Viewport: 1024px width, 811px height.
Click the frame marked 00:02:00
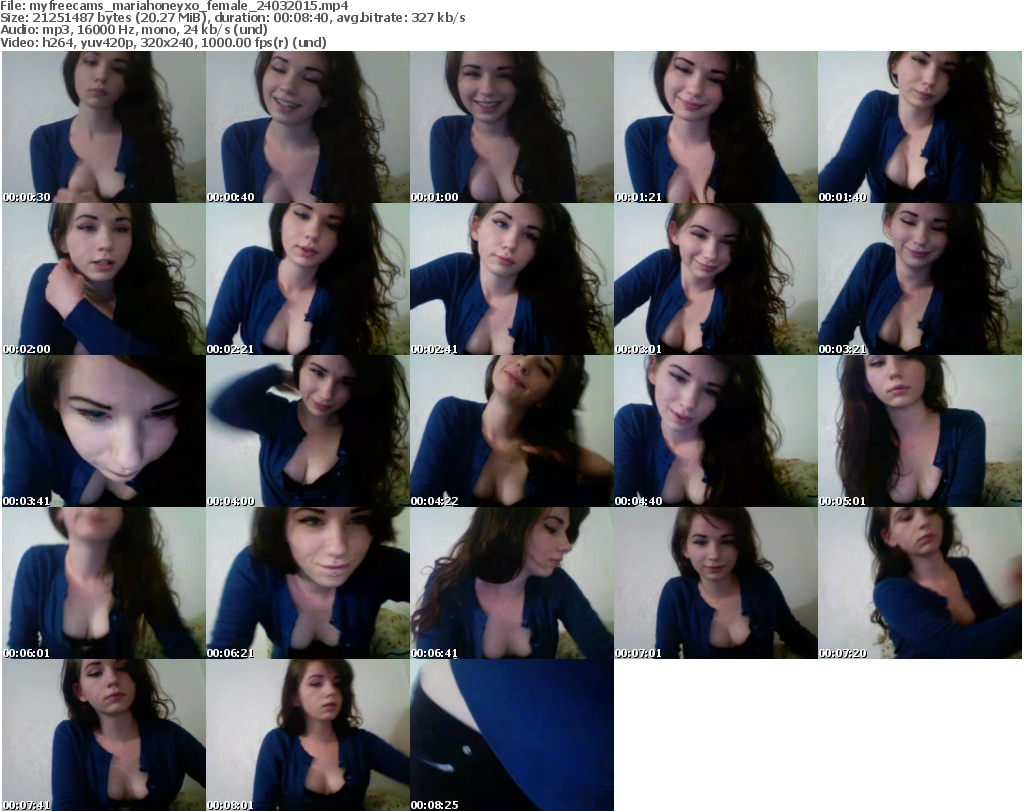pyautogui.click(x=104, y=279)
